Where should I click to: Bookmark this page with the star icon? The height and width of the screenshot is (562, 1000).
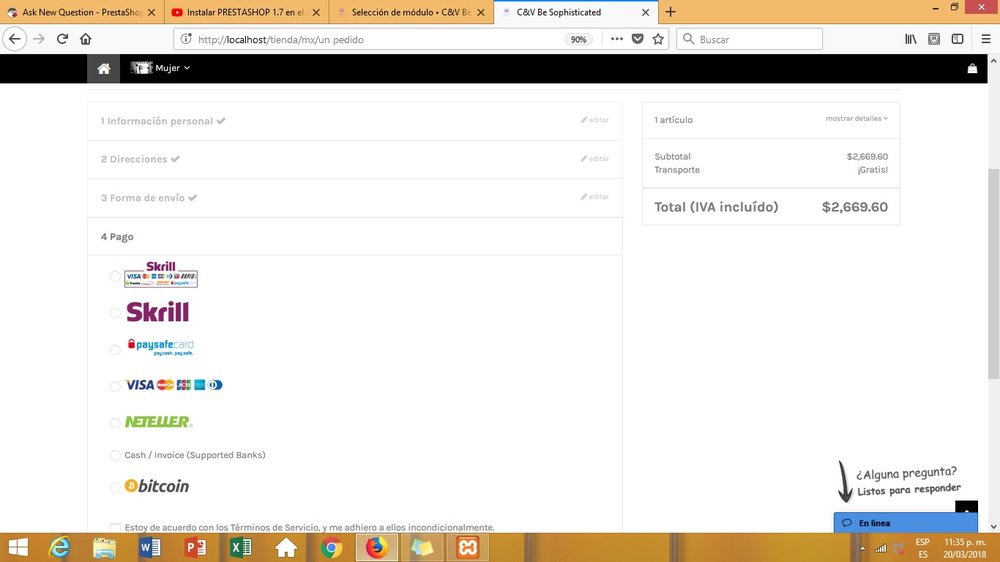(x=658, y=39)
